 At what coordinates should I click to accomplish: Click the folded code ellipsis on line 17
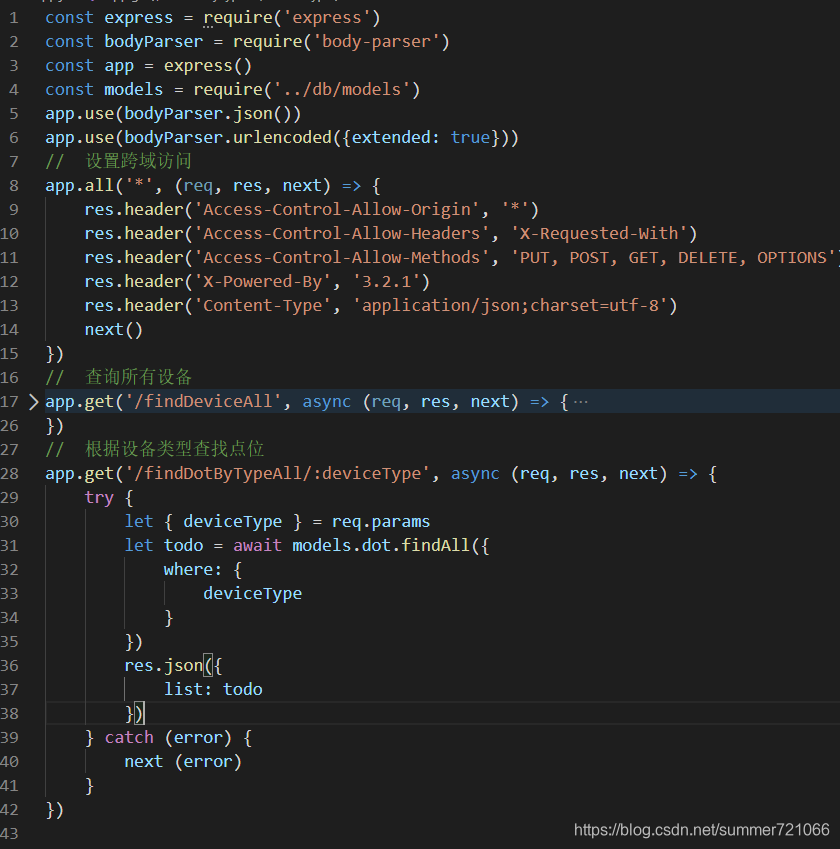[x=581, y=402]
